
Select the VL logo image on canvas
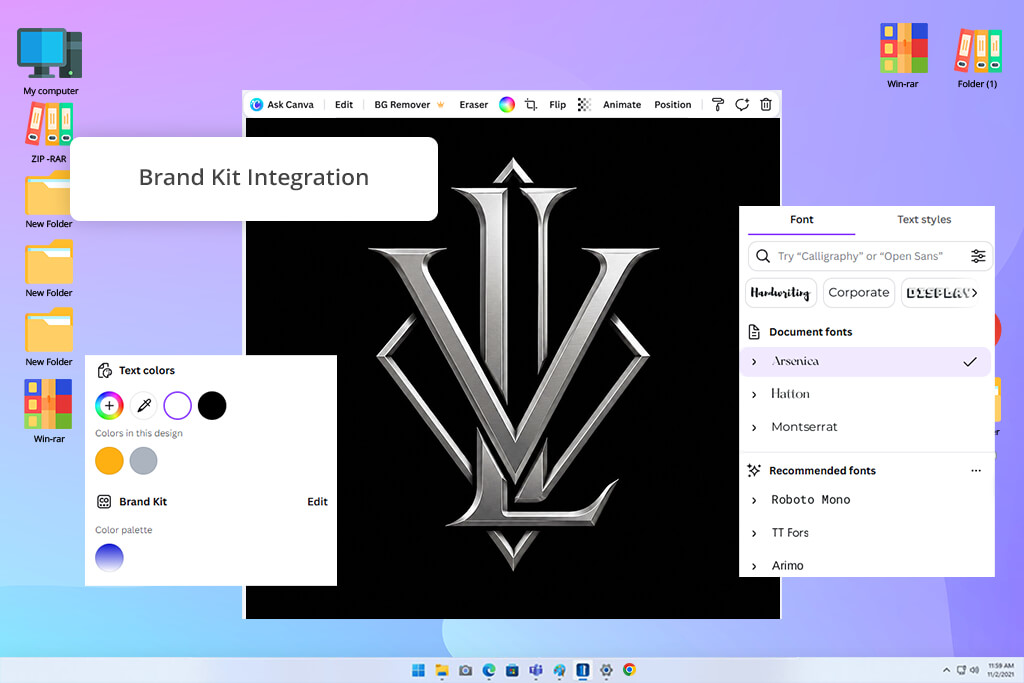(513, 364)
